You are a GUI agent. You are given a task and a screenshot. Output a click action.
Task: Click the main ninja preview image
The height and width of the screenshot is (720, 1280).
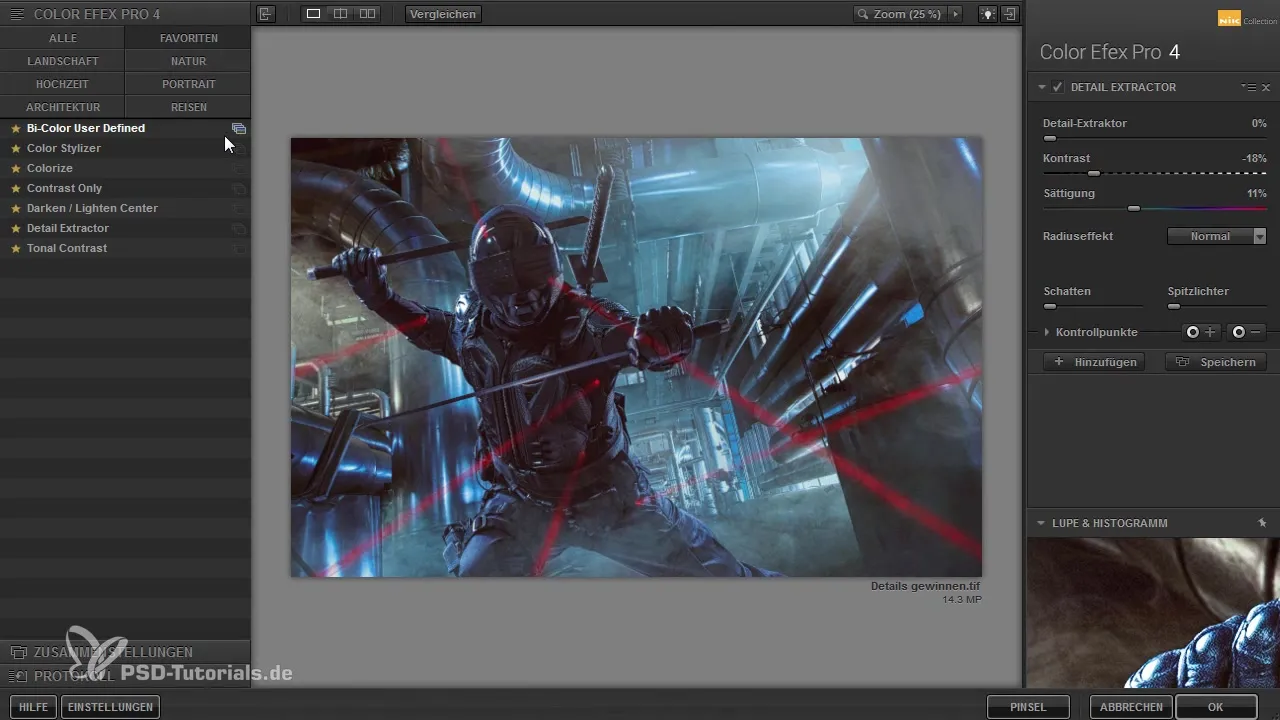tap(636, 357)
